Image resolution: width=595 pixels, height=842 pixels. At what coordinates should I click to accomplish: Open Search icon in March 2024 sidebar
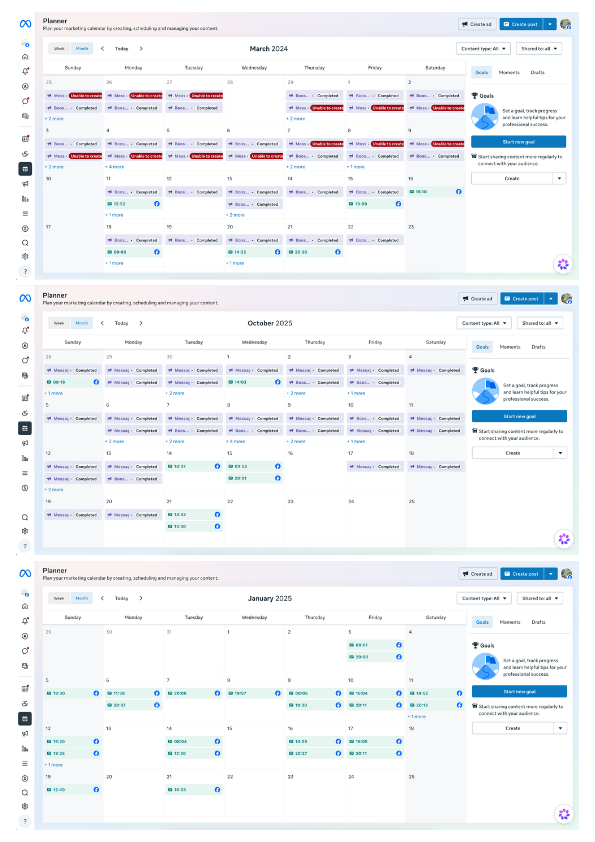[25, 243]
